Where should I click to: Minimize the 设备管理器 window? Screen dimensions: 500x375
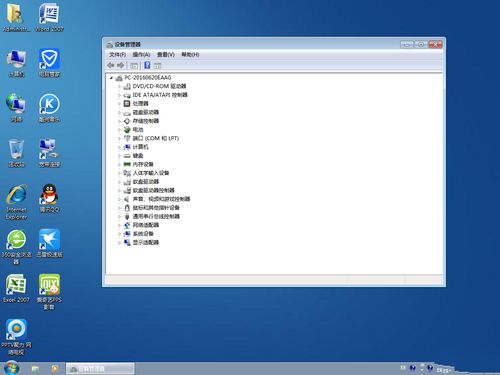[x=407, y=44]
